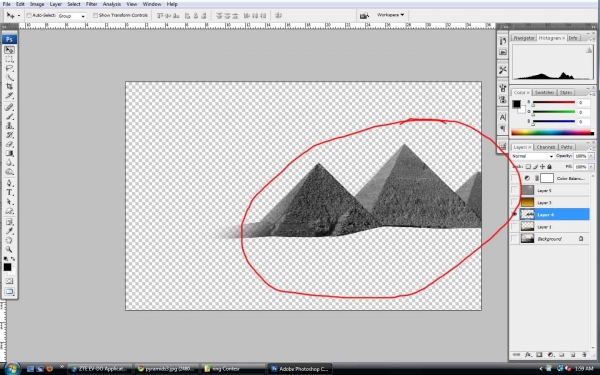Open the Image menu
Screen dimensions: 600x375
(37, 4)
